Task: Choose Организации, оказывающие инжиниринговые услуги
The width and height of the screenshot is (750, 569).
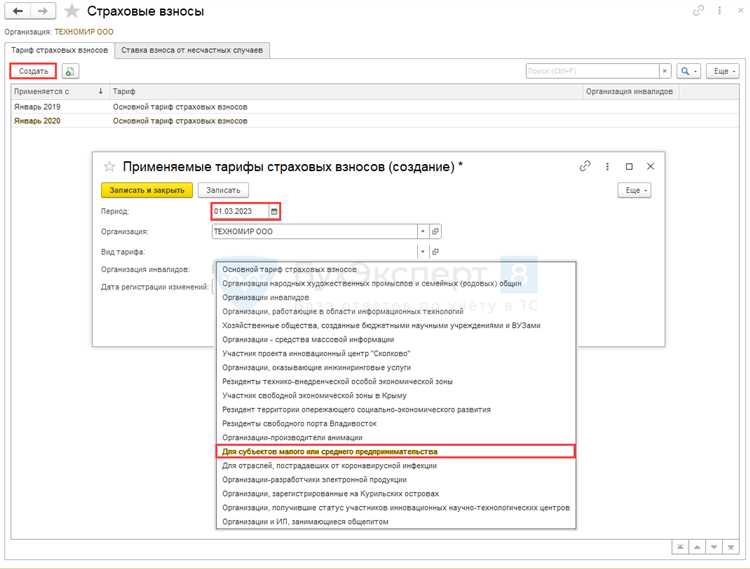Action: tap(396, 368)
